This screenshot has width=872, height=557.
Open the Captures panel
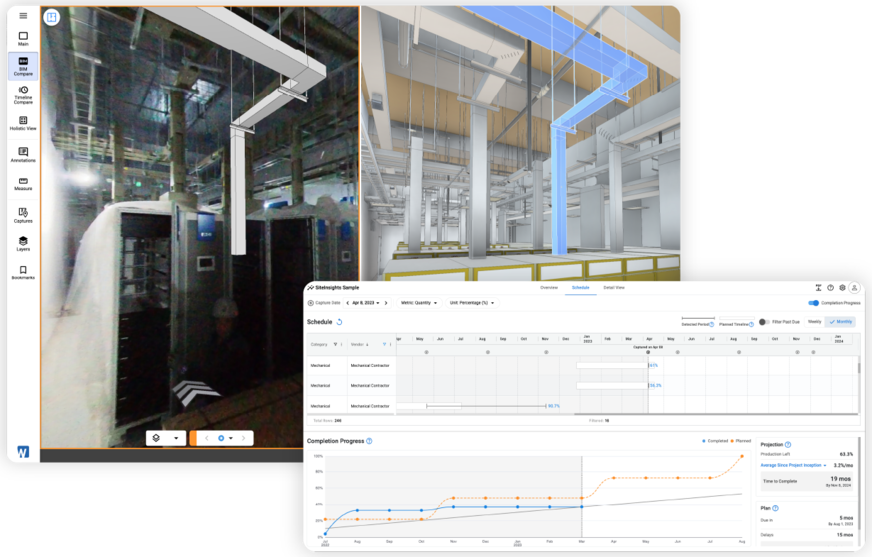23,213
